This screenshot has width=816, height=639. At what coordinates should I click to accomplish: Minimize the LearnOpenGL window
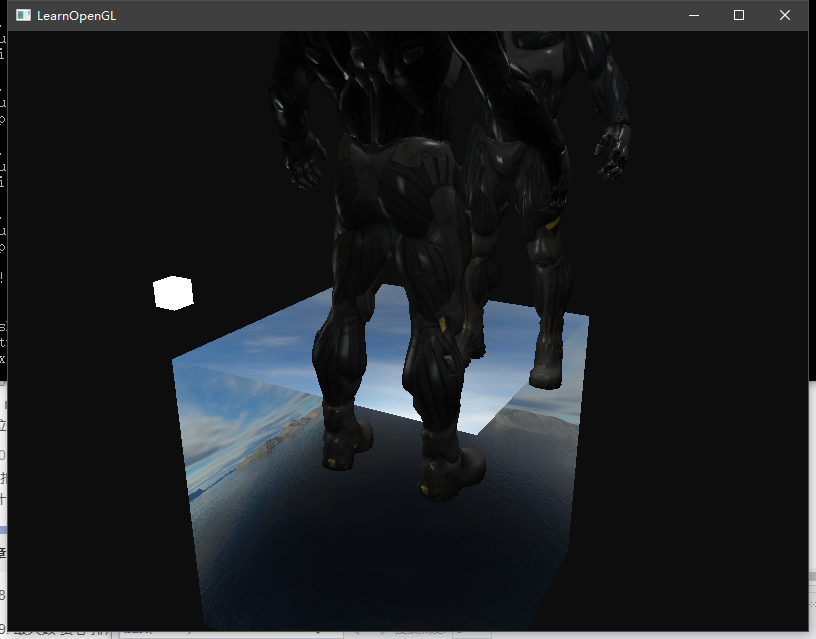tap(692, 15)
